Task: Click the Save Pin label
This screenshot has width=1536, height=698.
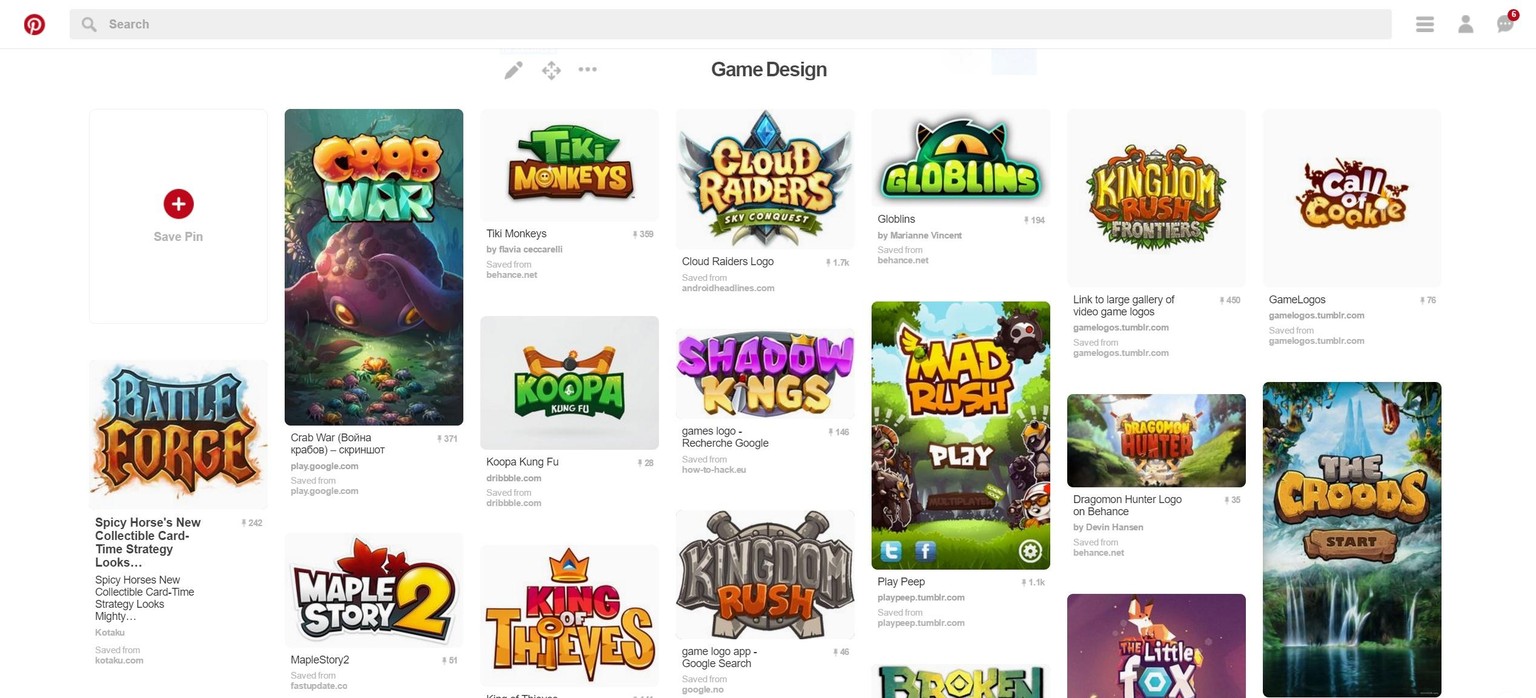Action: click(x=178, y=237)
